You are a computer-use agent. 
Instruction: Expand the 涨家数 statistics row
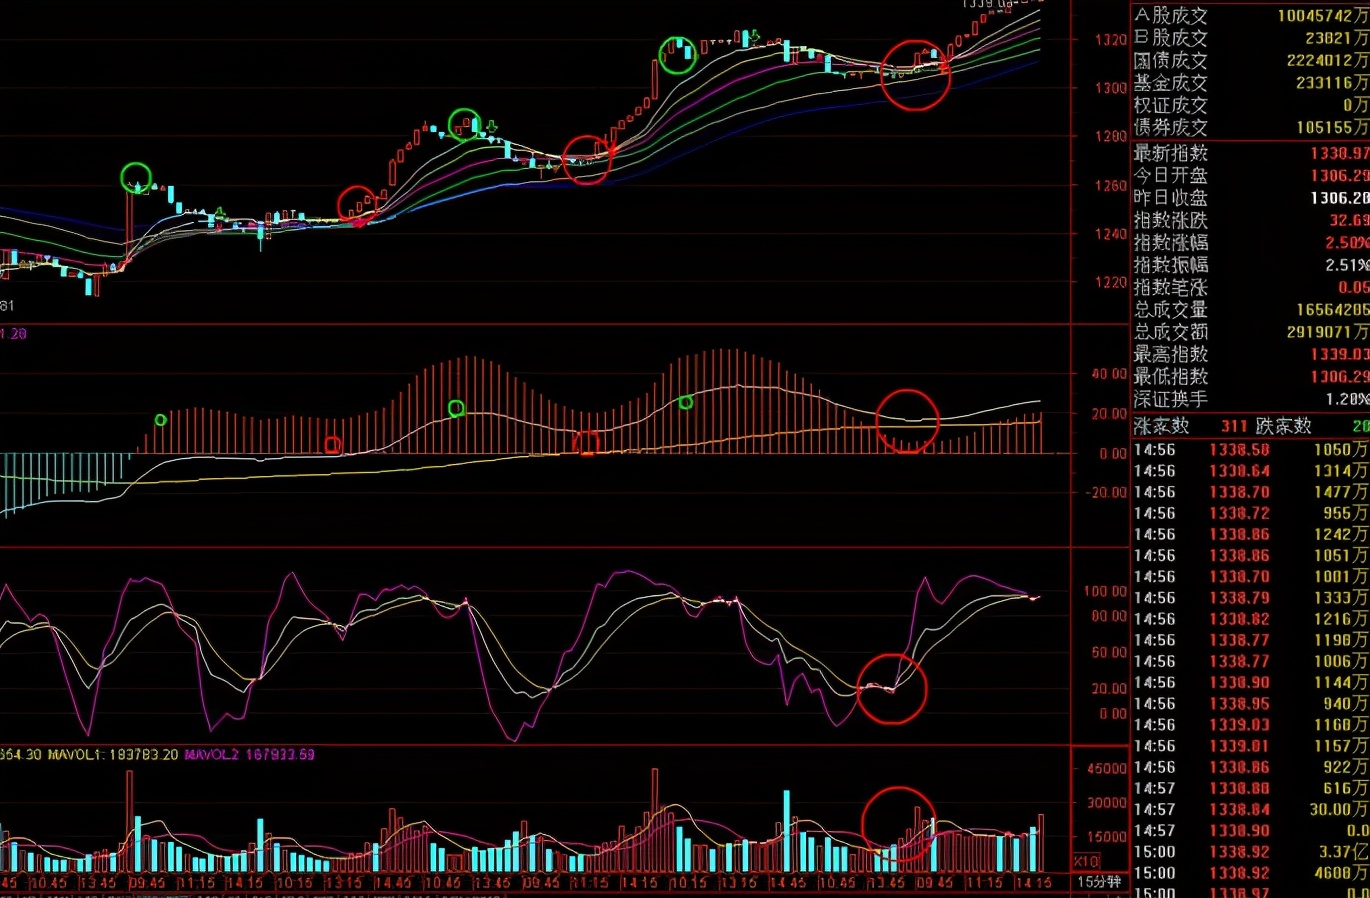[1160, 425]
